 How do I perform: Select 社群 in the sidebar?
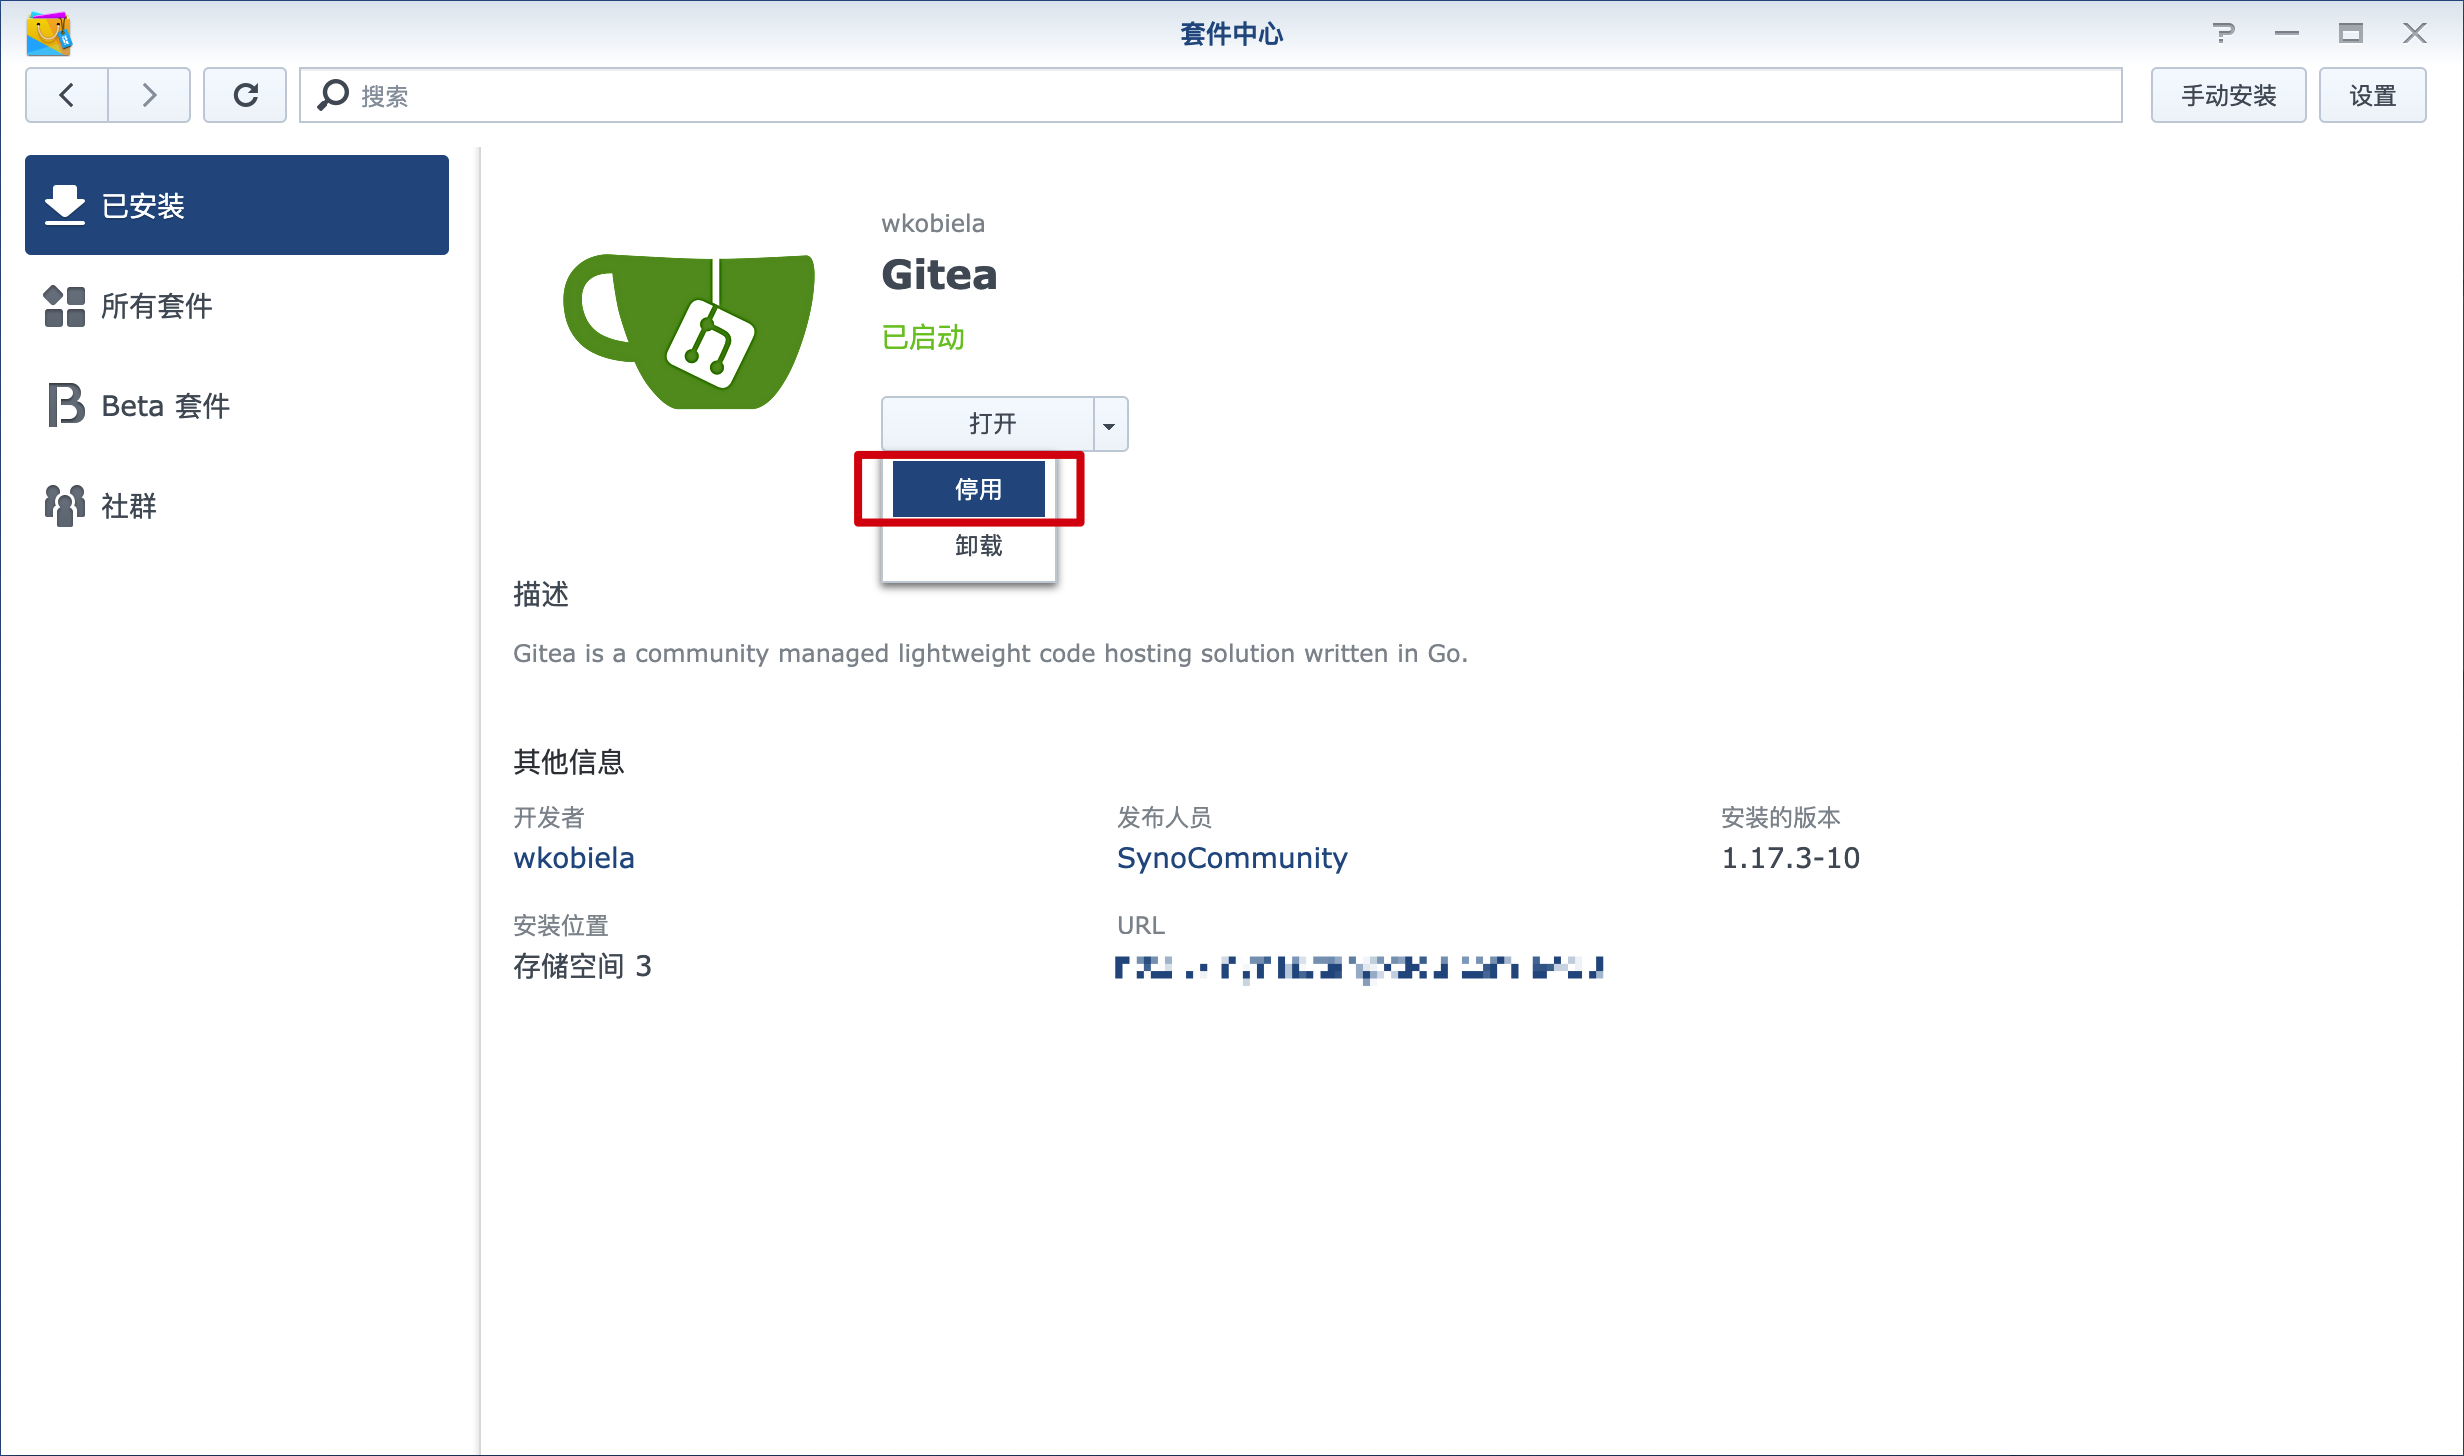[x=237, y=506]
